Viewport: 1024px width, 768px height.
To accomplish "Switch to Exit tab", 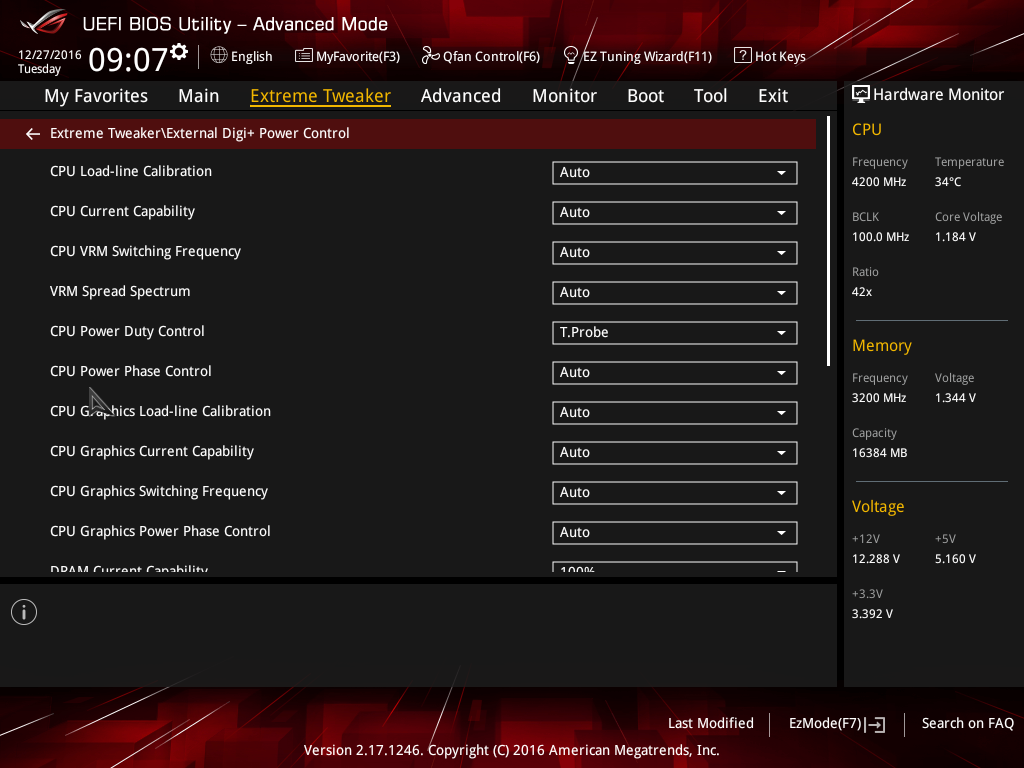I will click(773, 96).
